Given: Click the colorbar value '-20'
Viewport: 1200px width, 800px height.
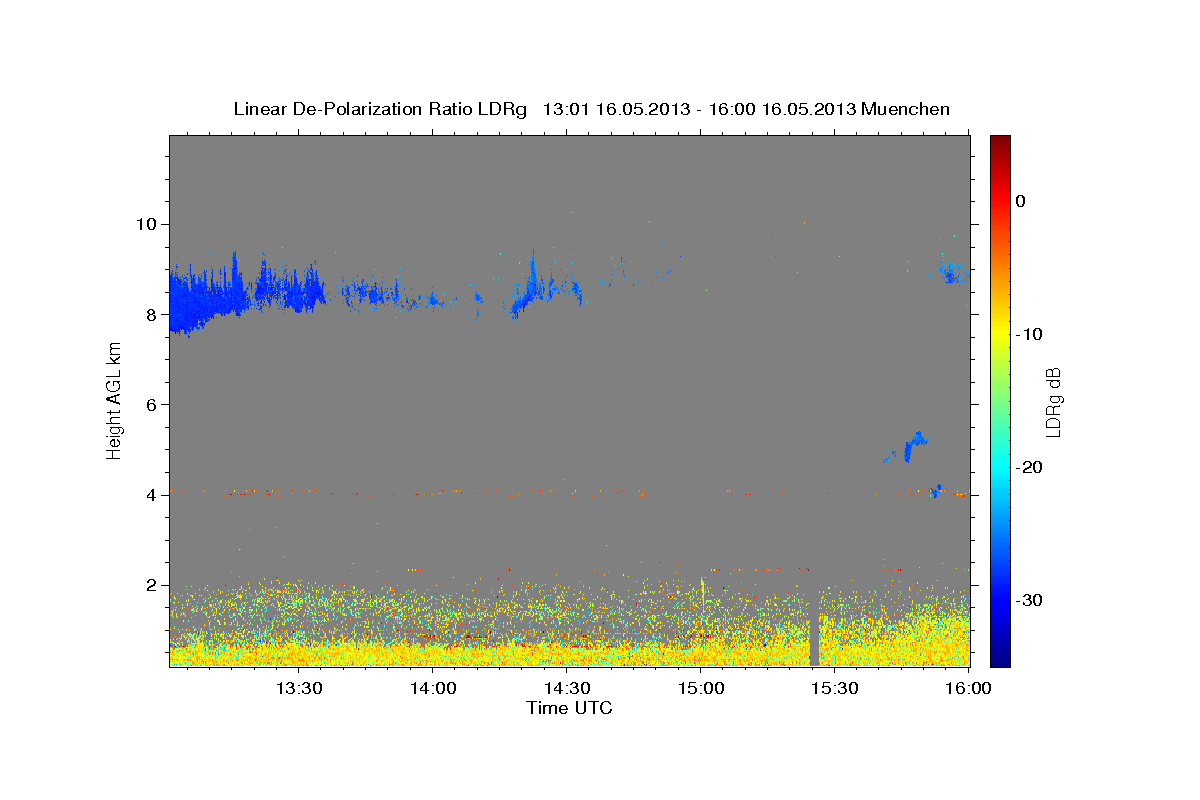Looking at the screenshot, I should point(1029,467).
